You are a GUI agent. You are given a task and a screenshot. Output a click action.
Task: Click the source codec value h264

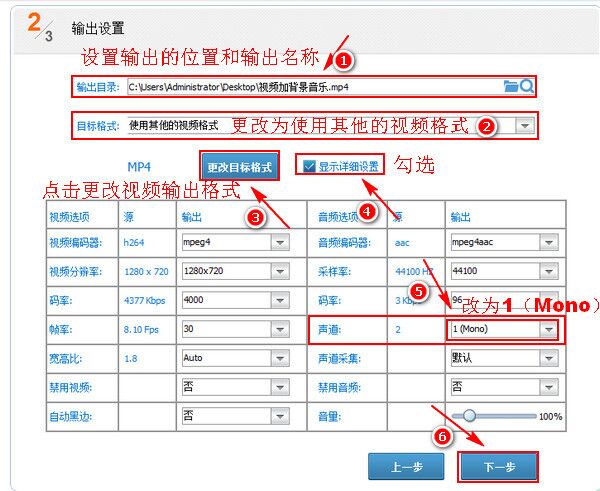pyautogui.click(x=134, y=243)
